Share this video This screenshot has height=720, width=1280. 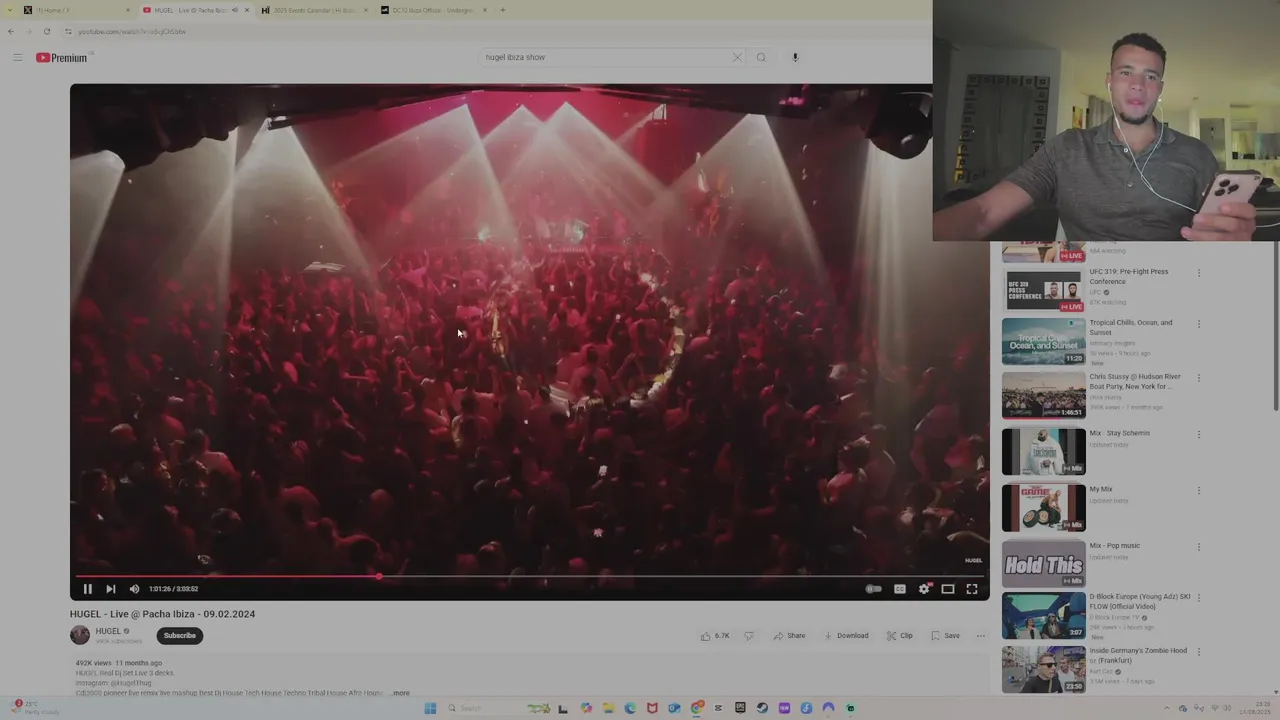click(788, 636)
